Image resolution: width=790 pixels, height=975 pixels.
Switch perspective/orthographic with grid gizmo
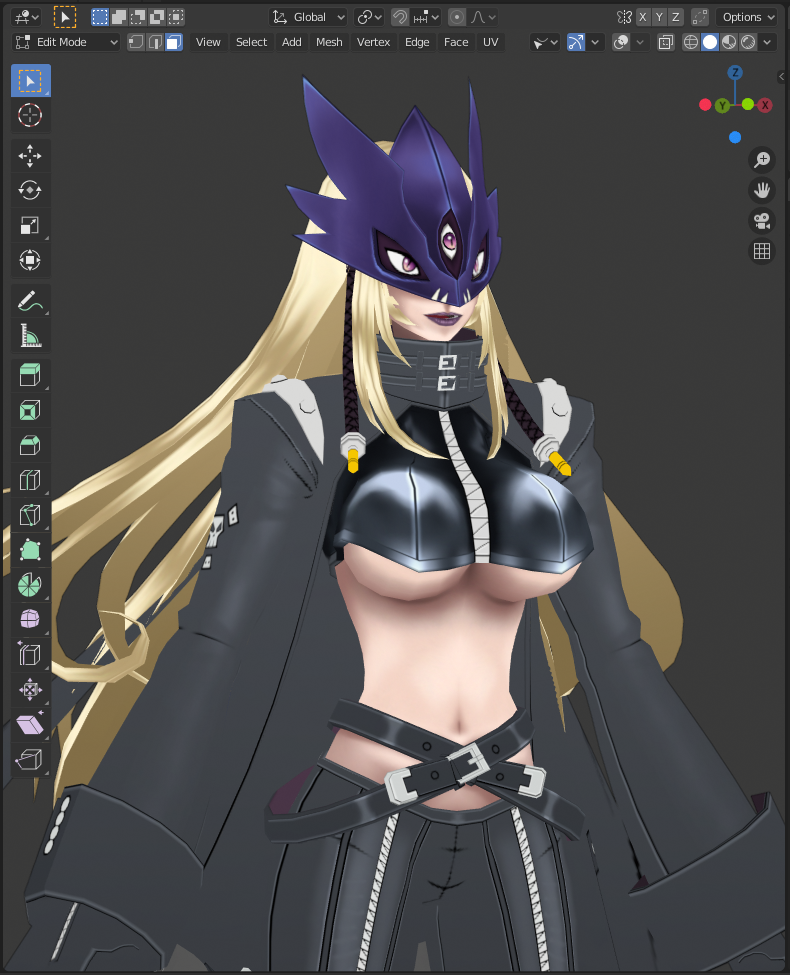[x=761, y=251]
